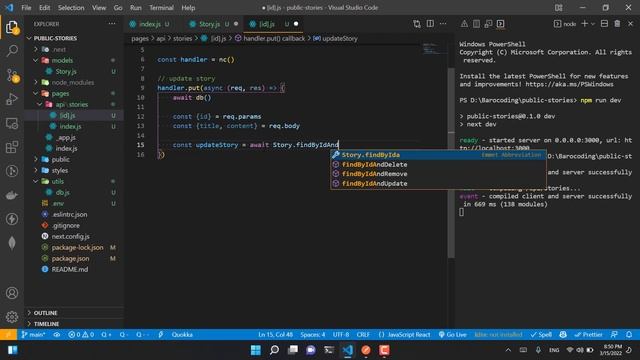Open the Help menu
This screenshot has height=360, width=640.
click(188, 8)
